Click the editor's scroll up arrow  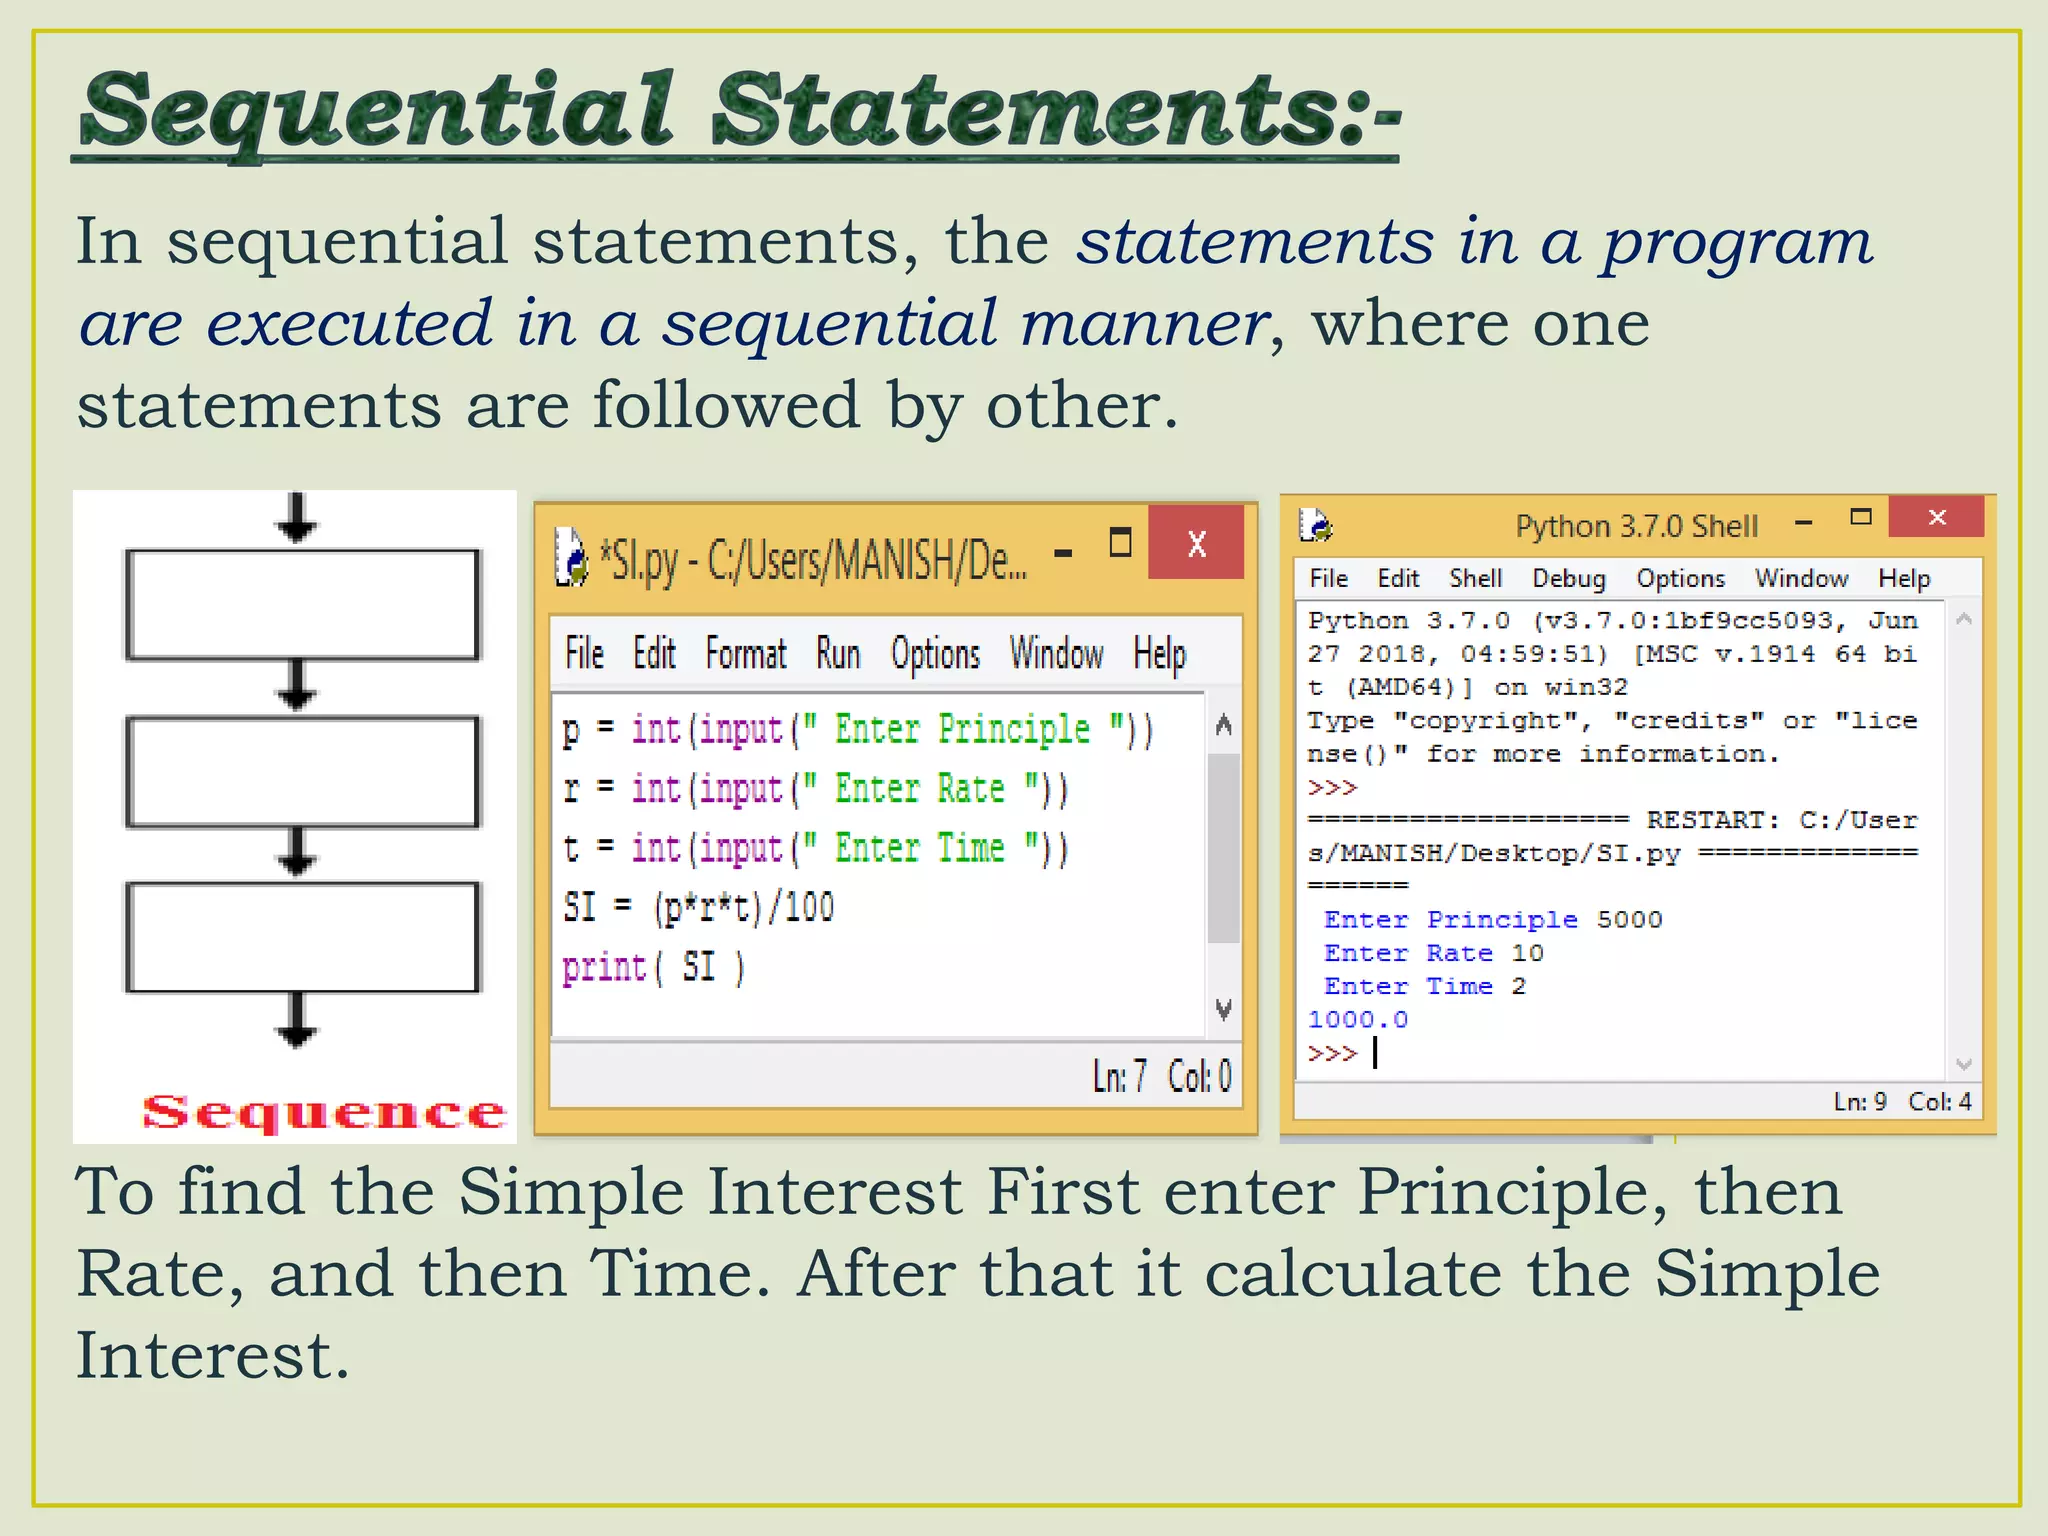click(x=1223, y=725)
